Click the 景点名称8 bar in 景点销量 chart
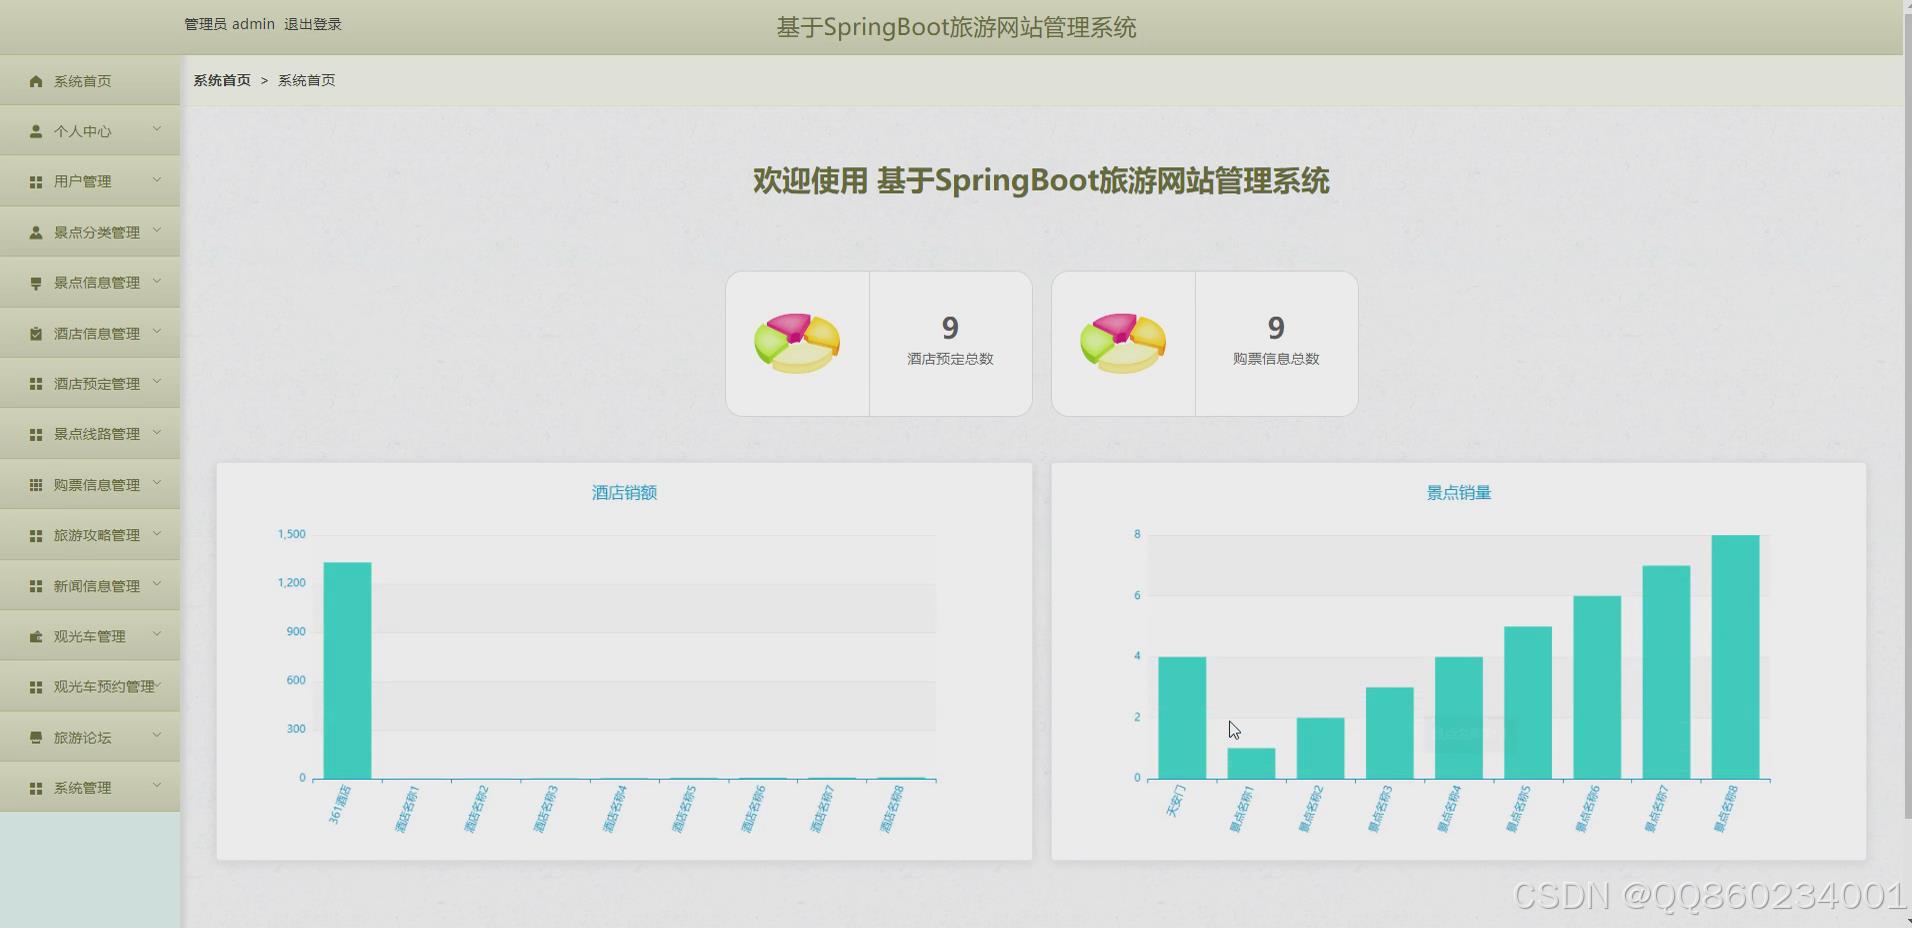1912x928 pixels. [x=1735, y=656]
